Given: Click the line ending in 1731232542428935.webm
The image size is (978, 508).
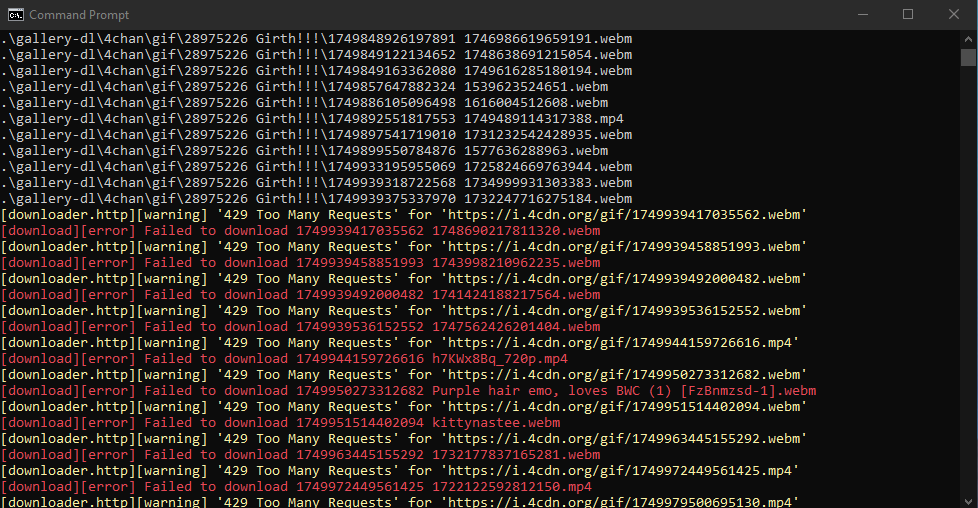Looking at the screenshot, I should [316, 135].
